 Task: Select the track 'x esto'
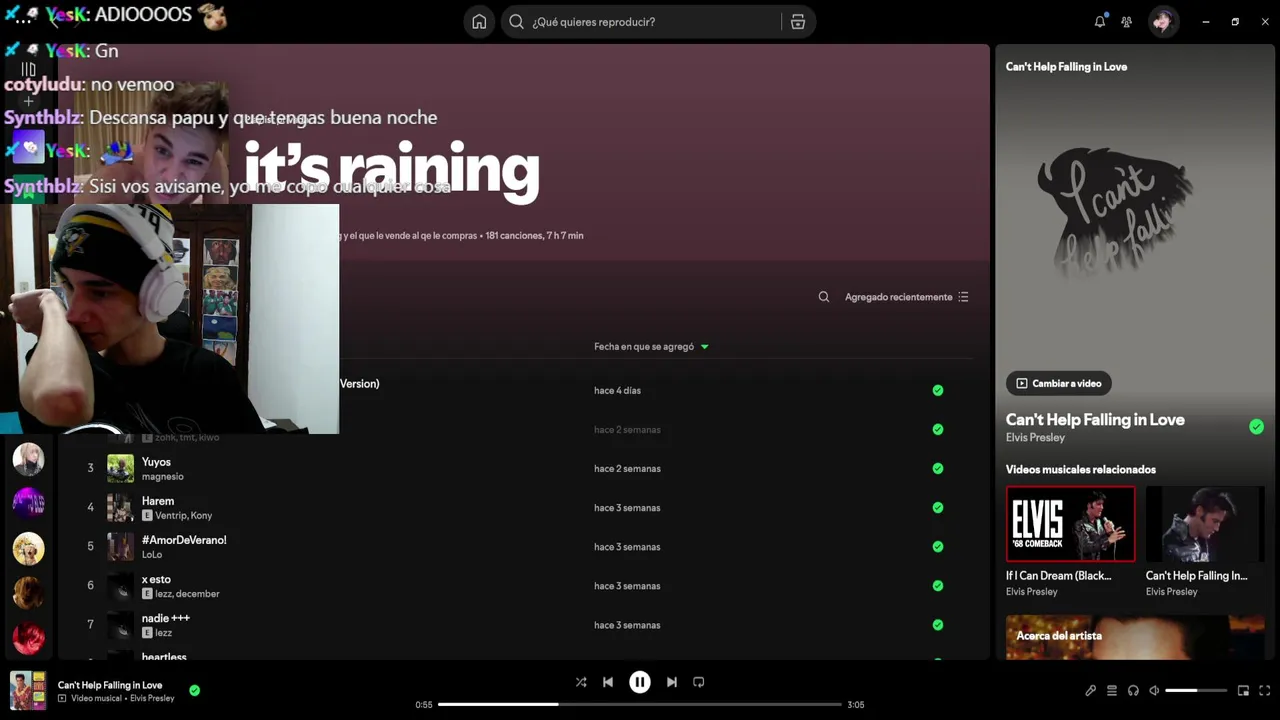[156, 579]
